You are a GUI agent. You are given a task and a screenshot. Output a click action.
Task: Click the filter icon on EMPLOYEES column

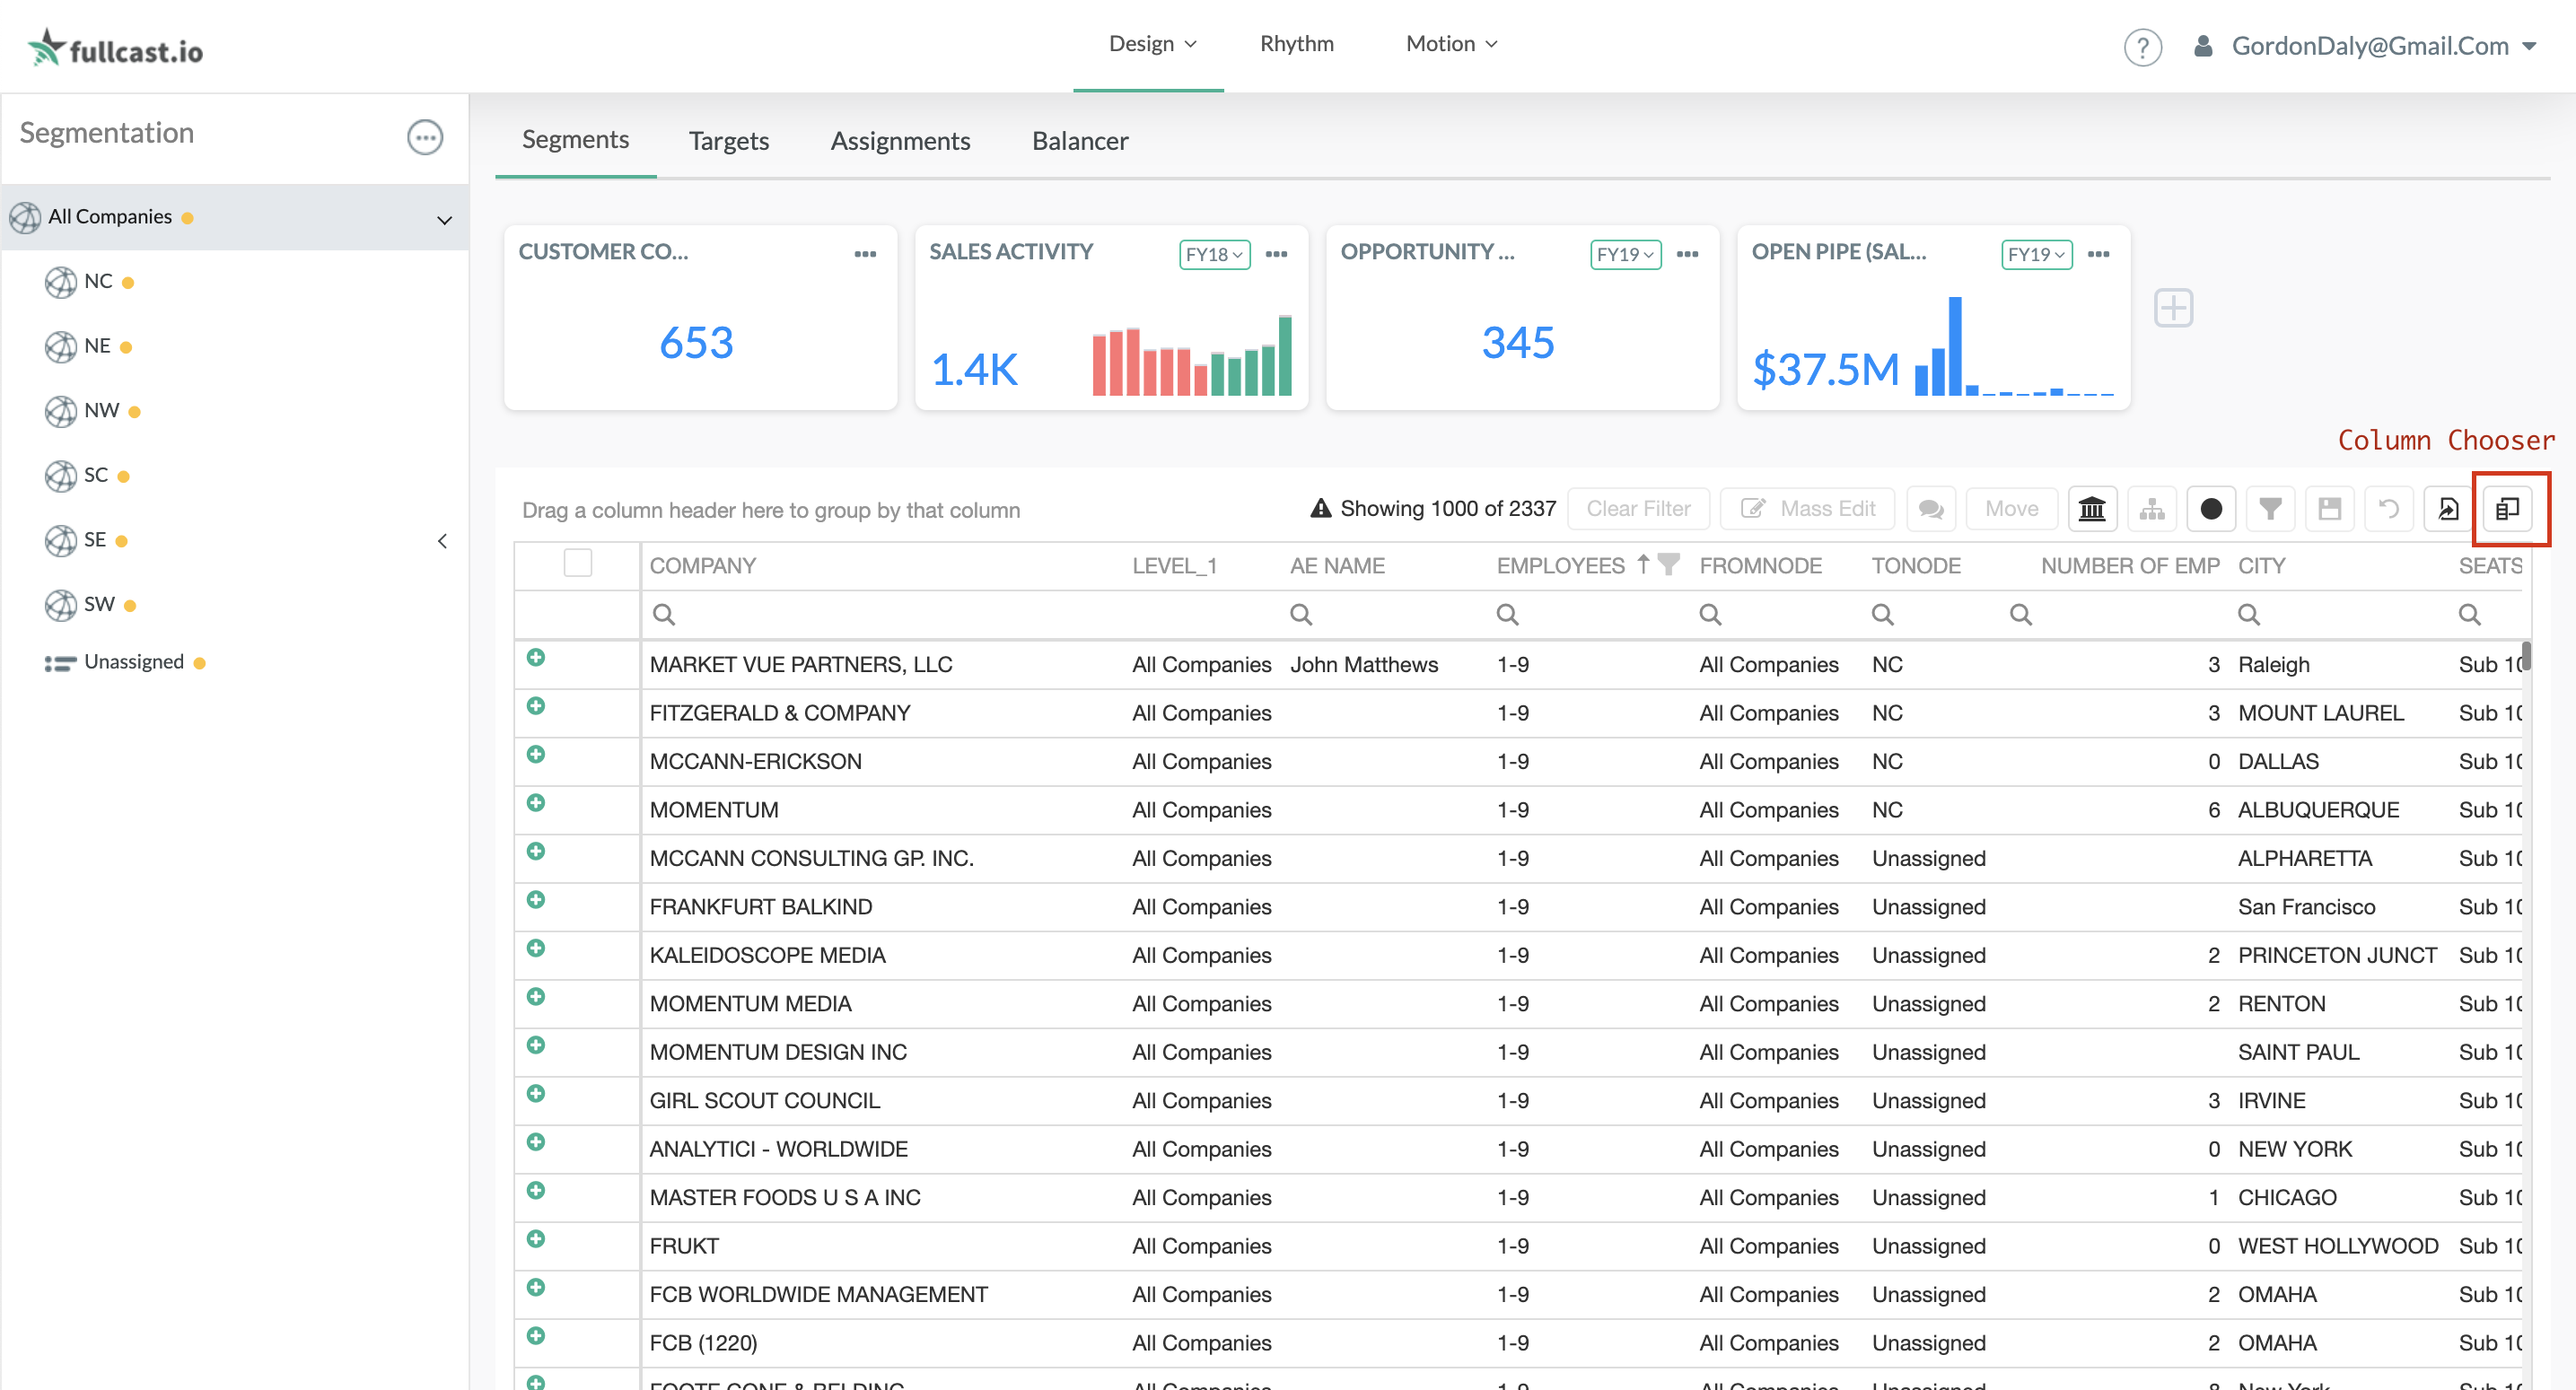pos(1668,564)
